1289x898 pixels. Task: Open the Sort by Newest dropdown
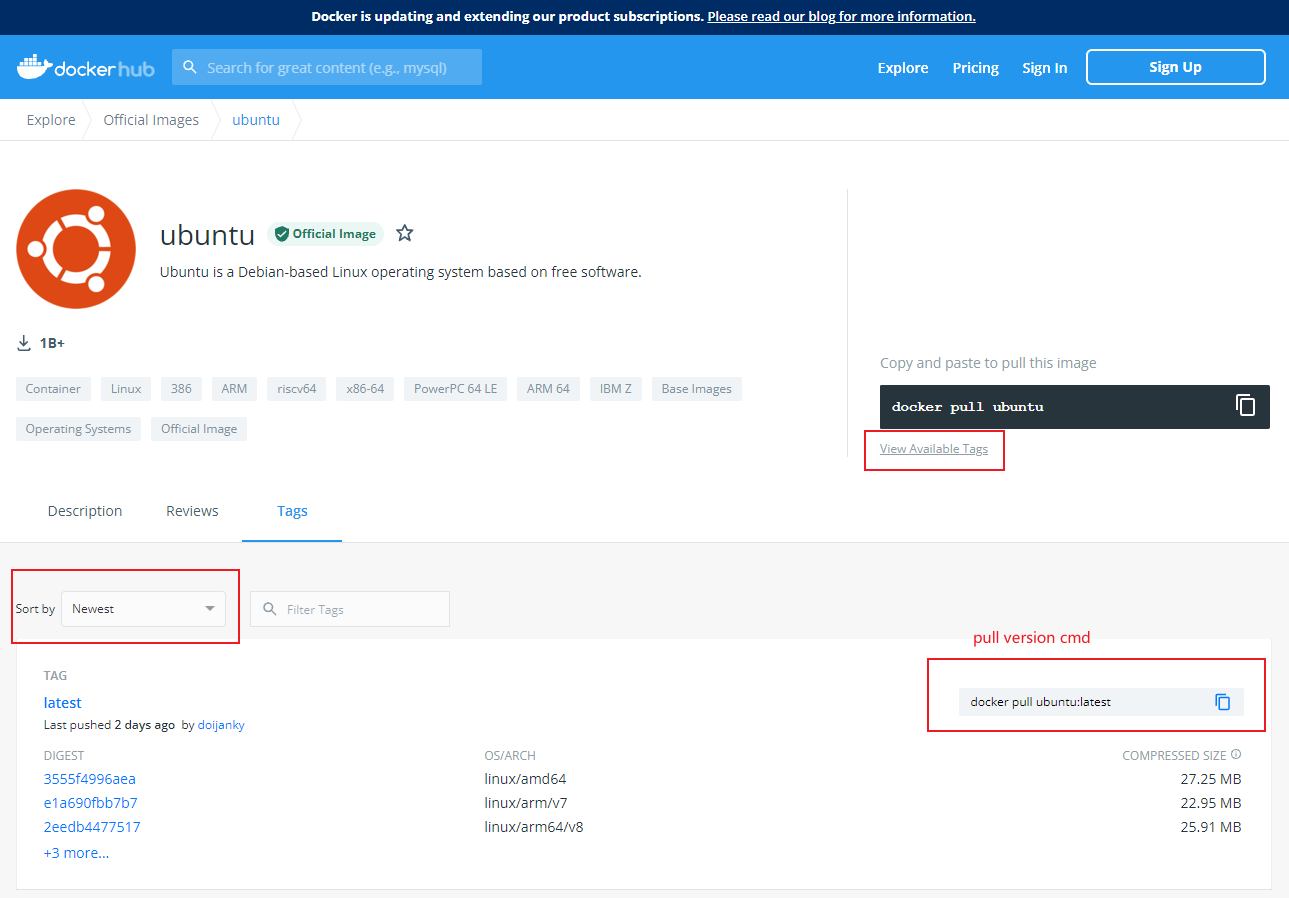click(x=143, y=608)
